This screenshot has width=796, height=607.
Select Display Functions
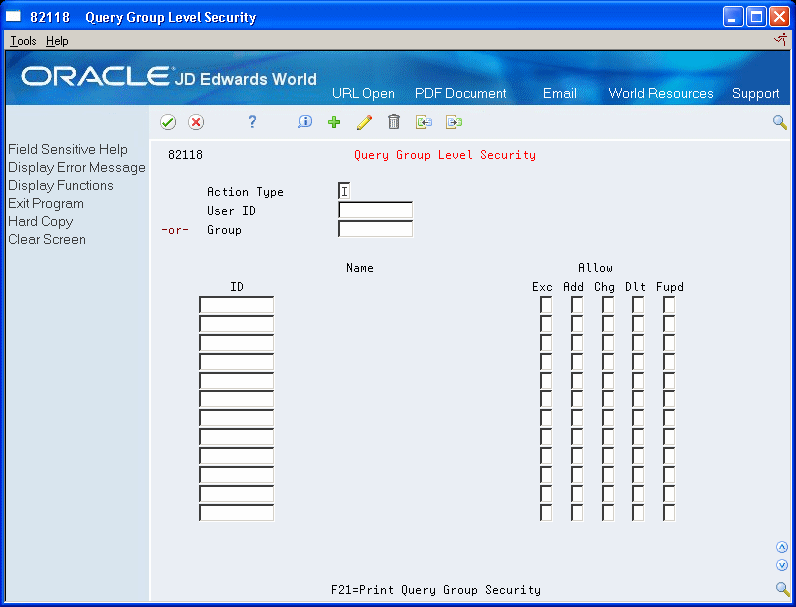(x=61, y=185)
